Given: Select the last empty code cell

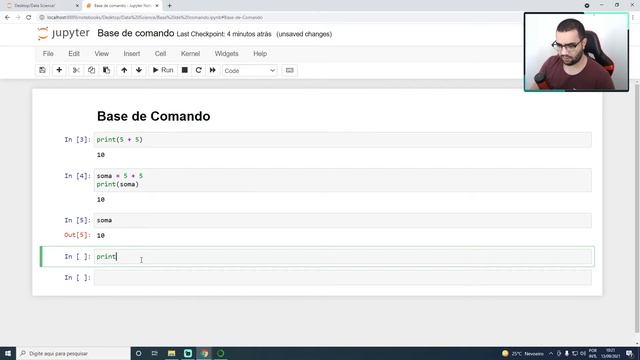Looking at the screenshot, I should tap(342, 278).
